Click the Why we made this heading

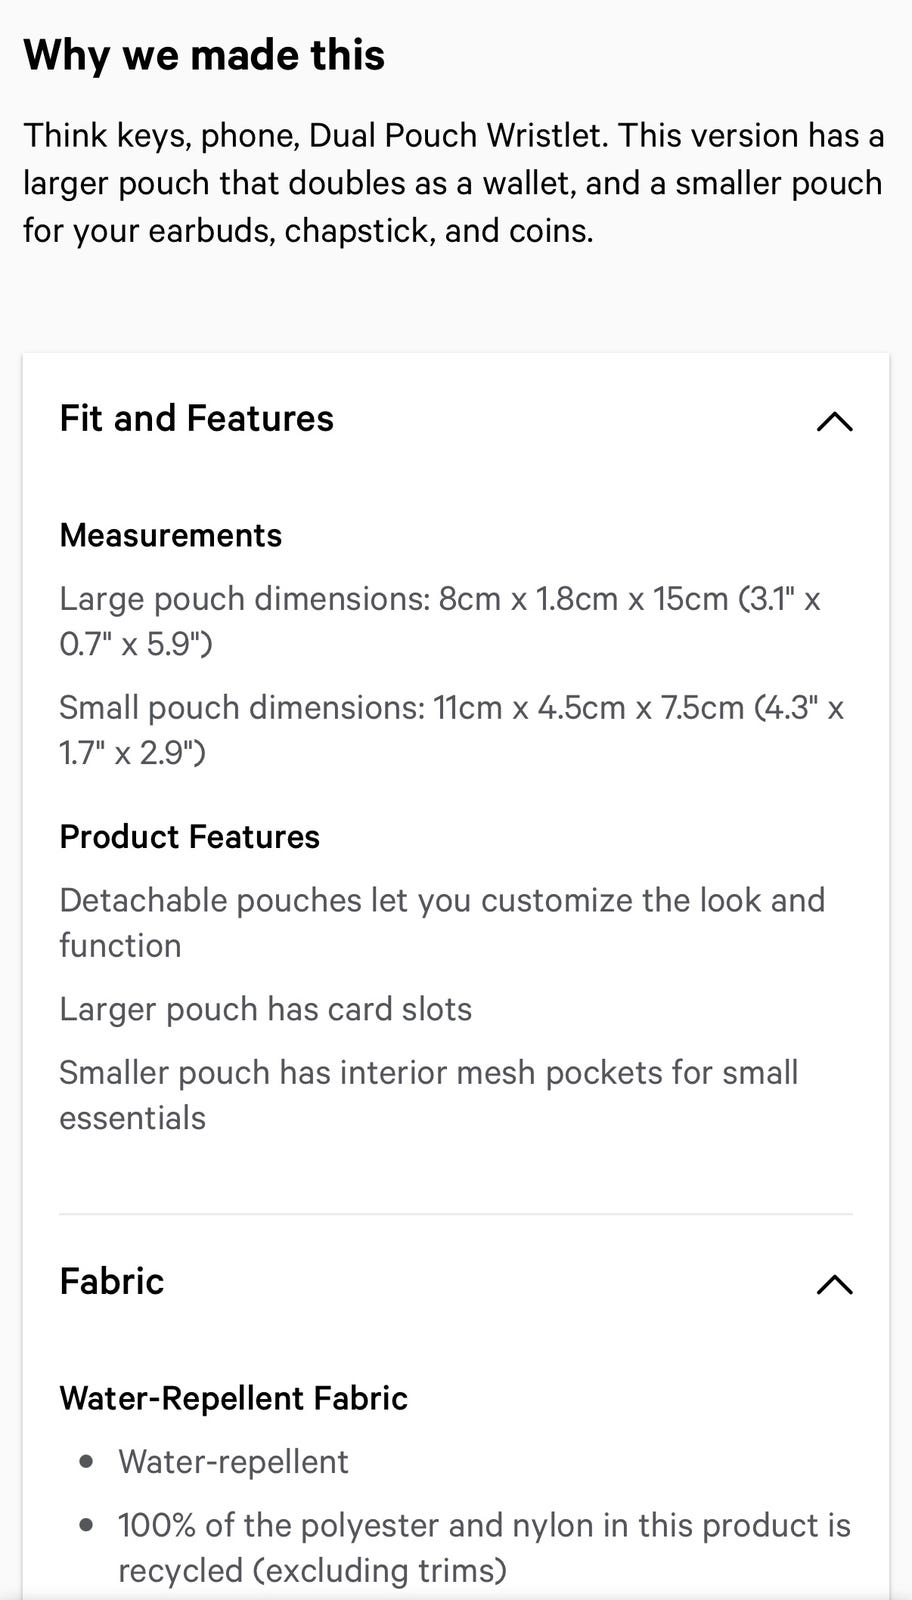204,54
